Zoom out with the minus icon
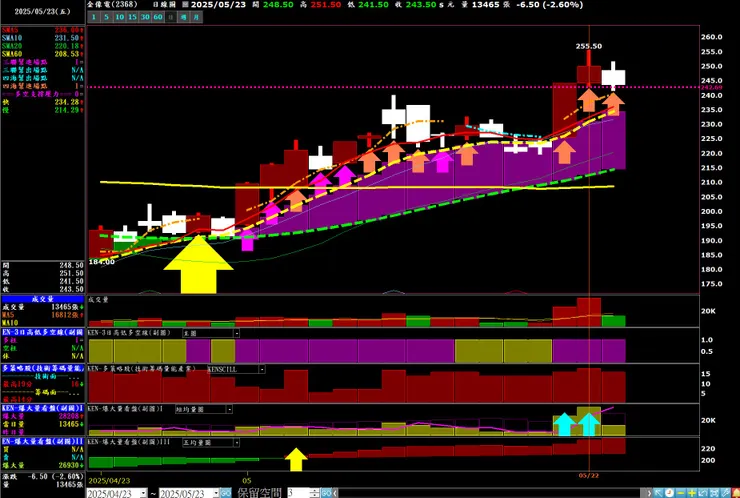The width and height of the screenshot is (740, 498). point(681,493)
